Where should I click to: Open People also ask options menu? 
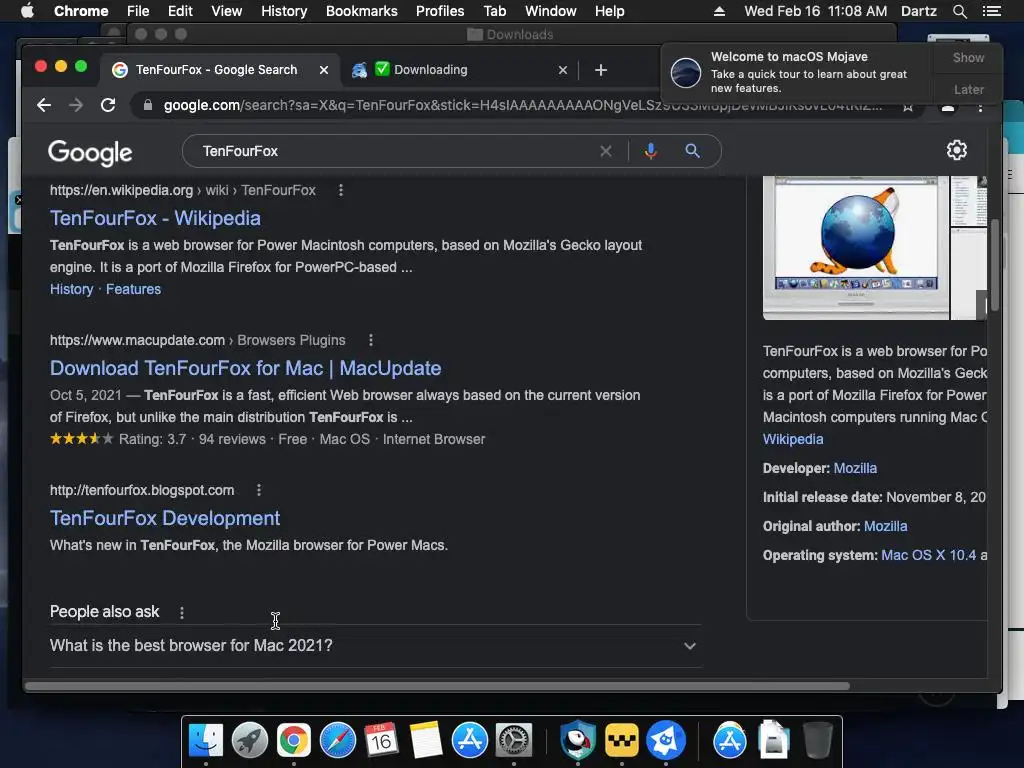coord(182,613)
